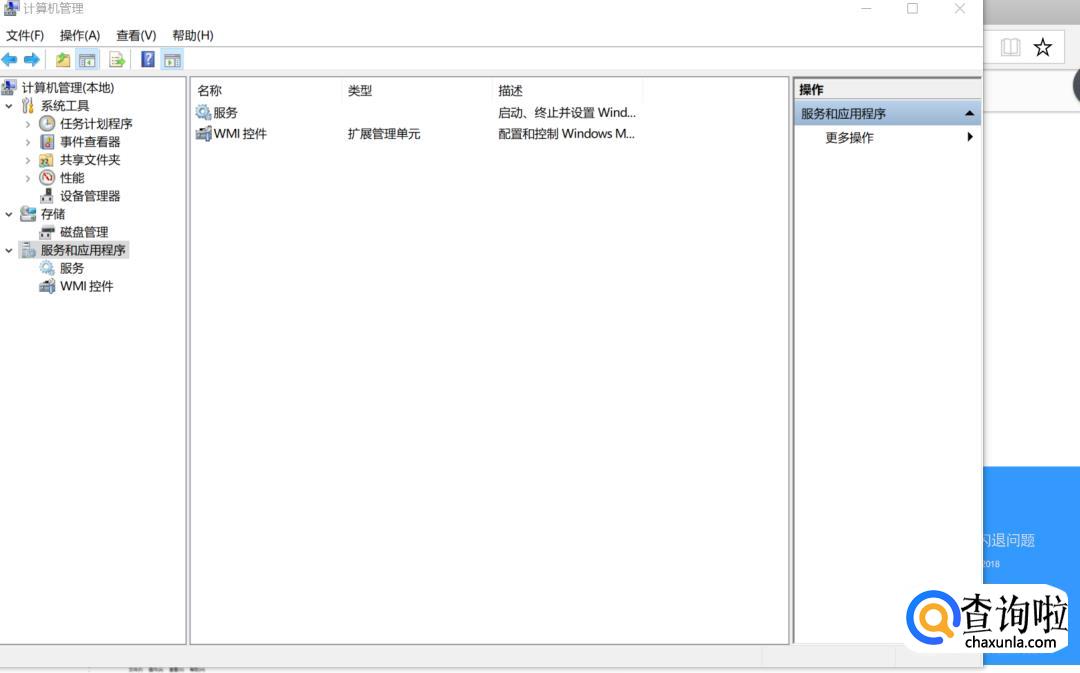
Task: Click the 服务 gear icon in list
Action: 203,112
